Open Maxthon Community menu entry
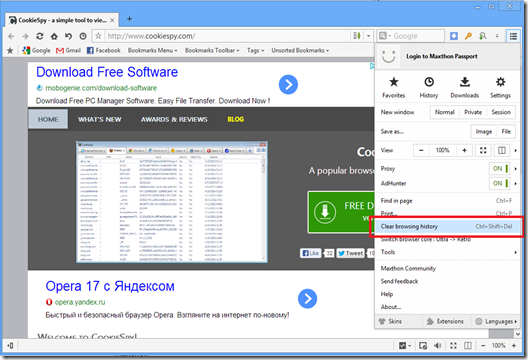The height and width of the screenshot is (360, 528). point(447,268)
